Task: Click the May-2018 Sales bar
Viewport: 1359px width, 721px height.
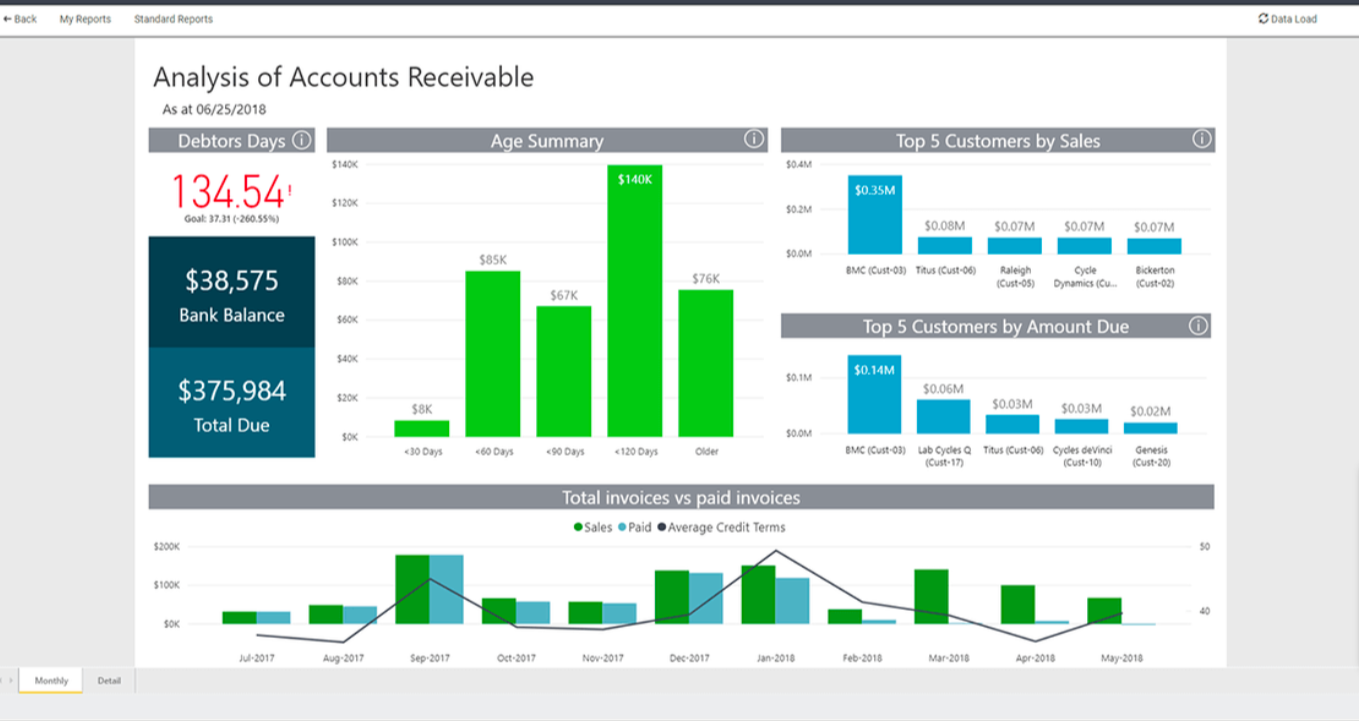Action: point(1104,611)
